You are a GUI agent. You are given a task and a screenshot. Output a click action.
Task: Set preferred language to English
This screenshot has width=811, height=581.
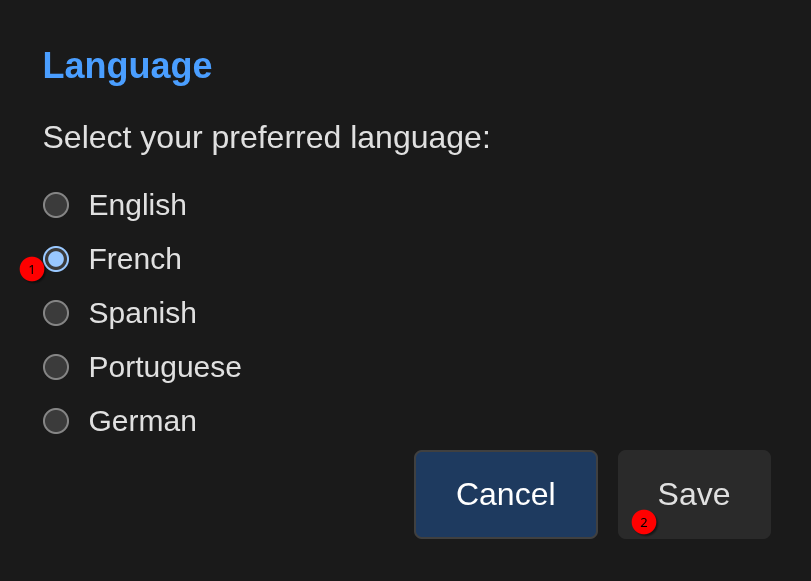[x=56, y=205]
